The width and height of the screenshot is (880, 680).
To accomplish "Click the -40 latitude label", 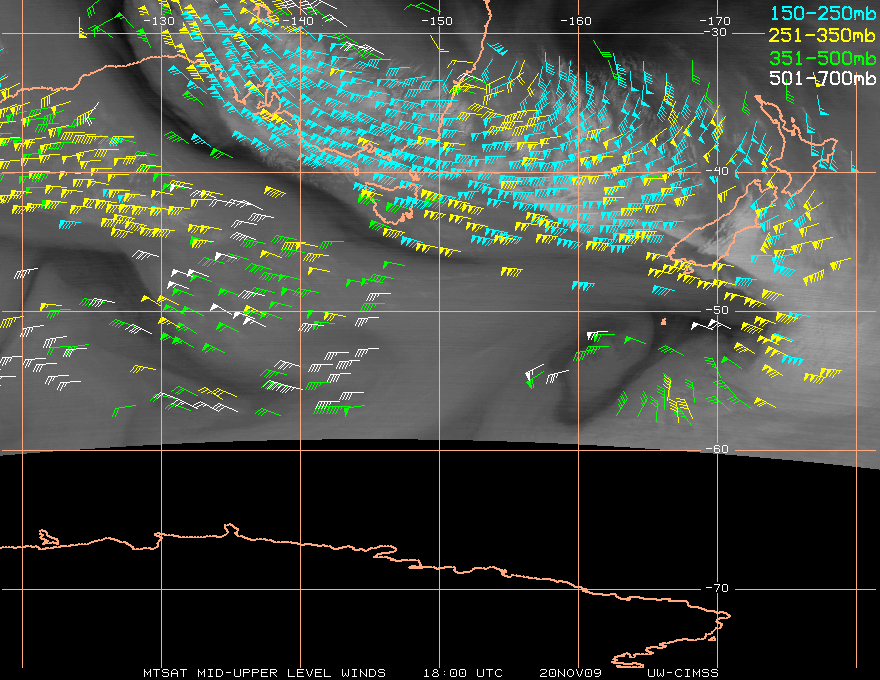I will 717,171.
